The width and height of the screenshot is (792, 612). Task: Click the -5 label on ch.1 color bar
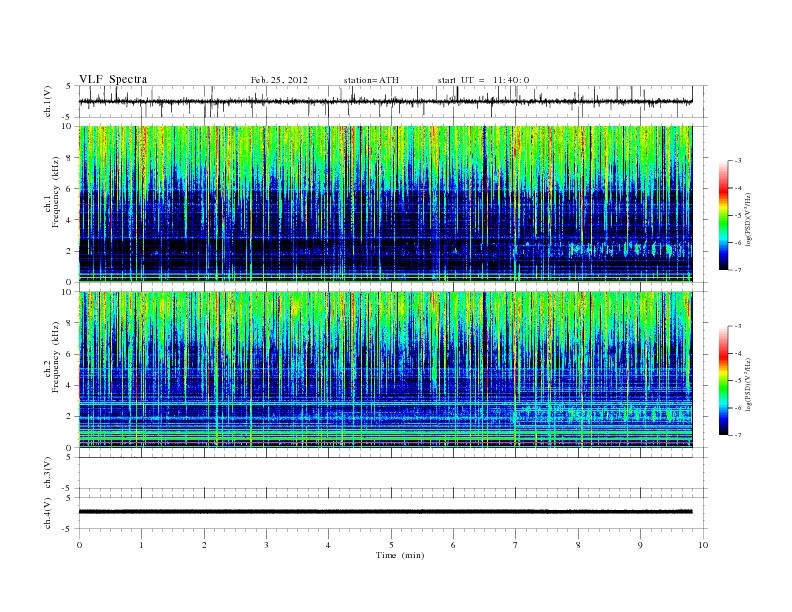coord(737,216)
